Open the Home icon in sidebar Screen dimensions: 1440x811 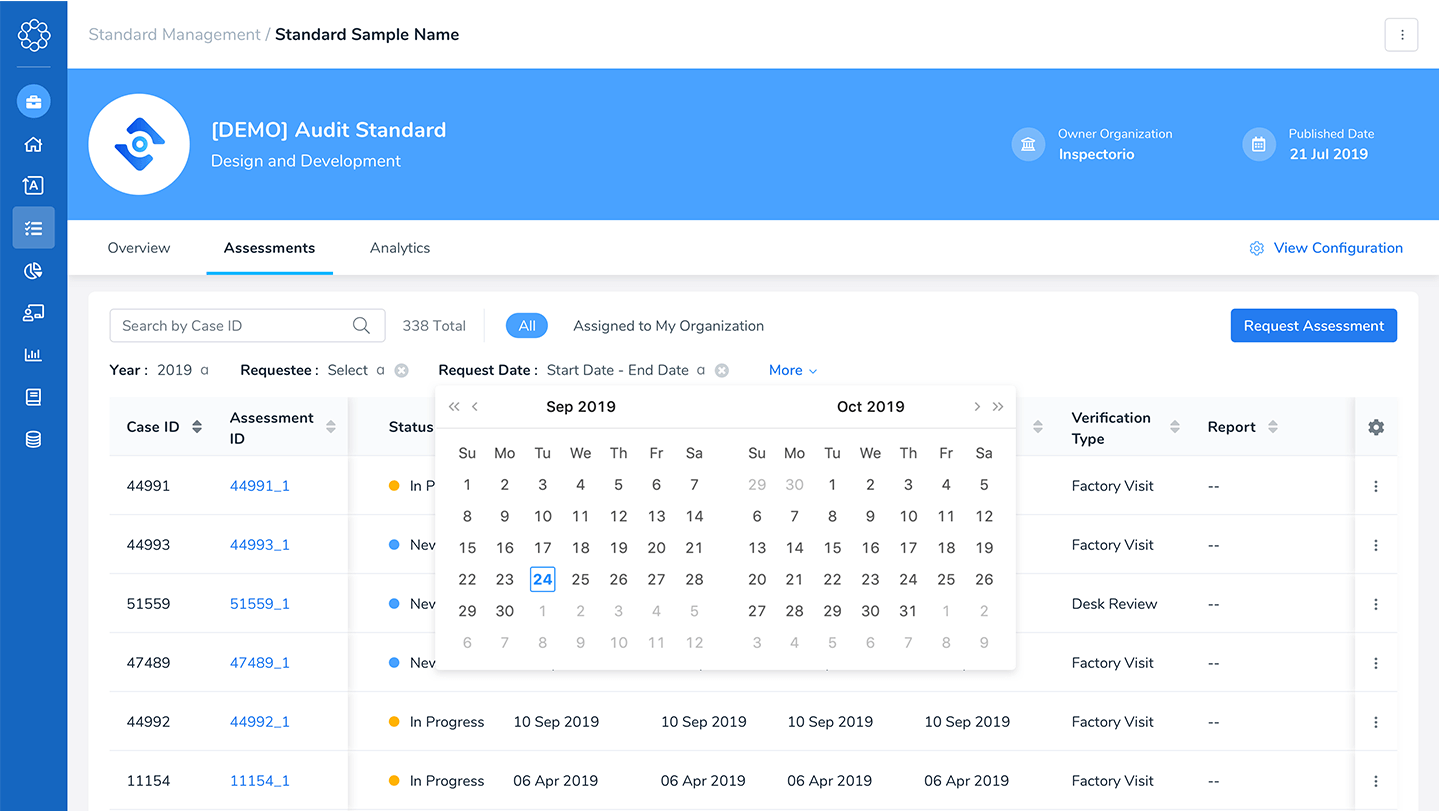point(33,144)
